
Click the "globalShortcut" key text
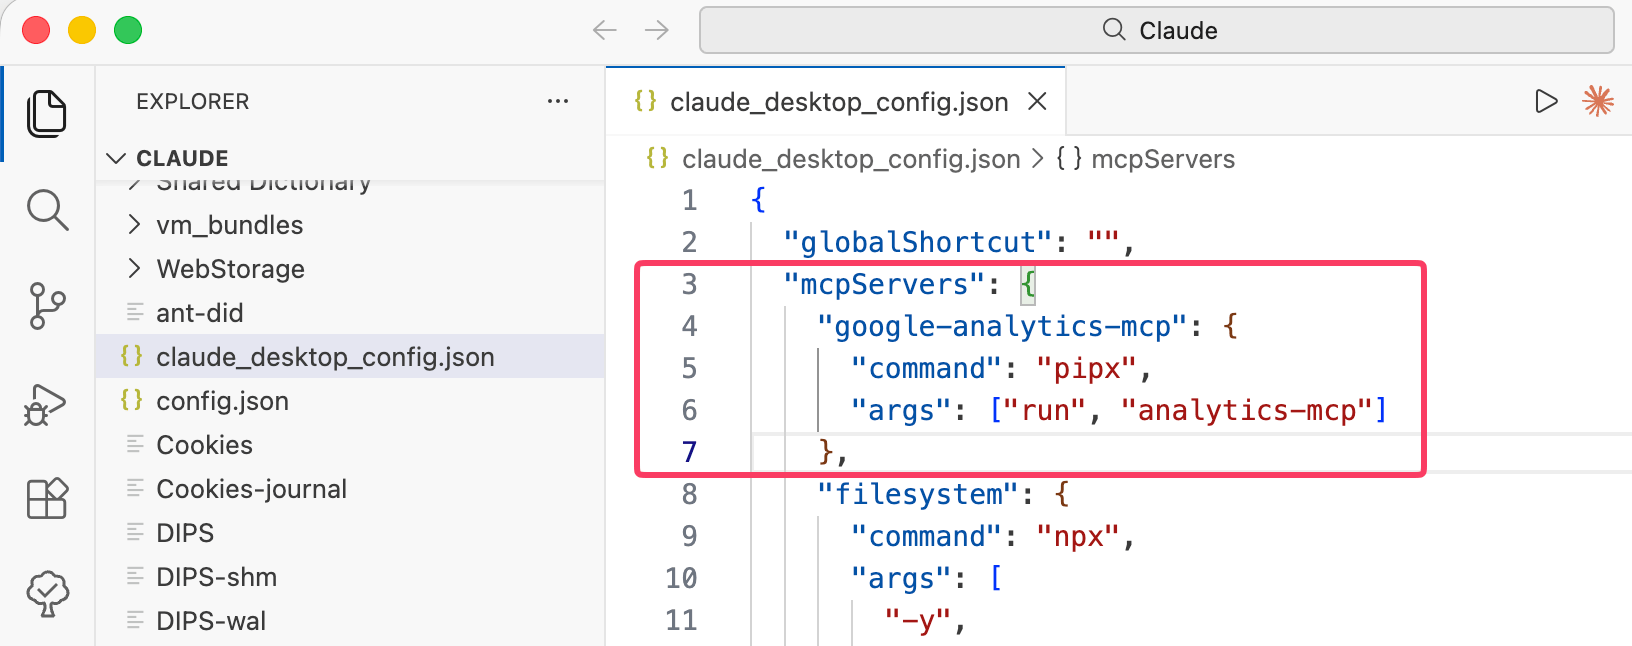pyautogui.click(x=918, y=242)
